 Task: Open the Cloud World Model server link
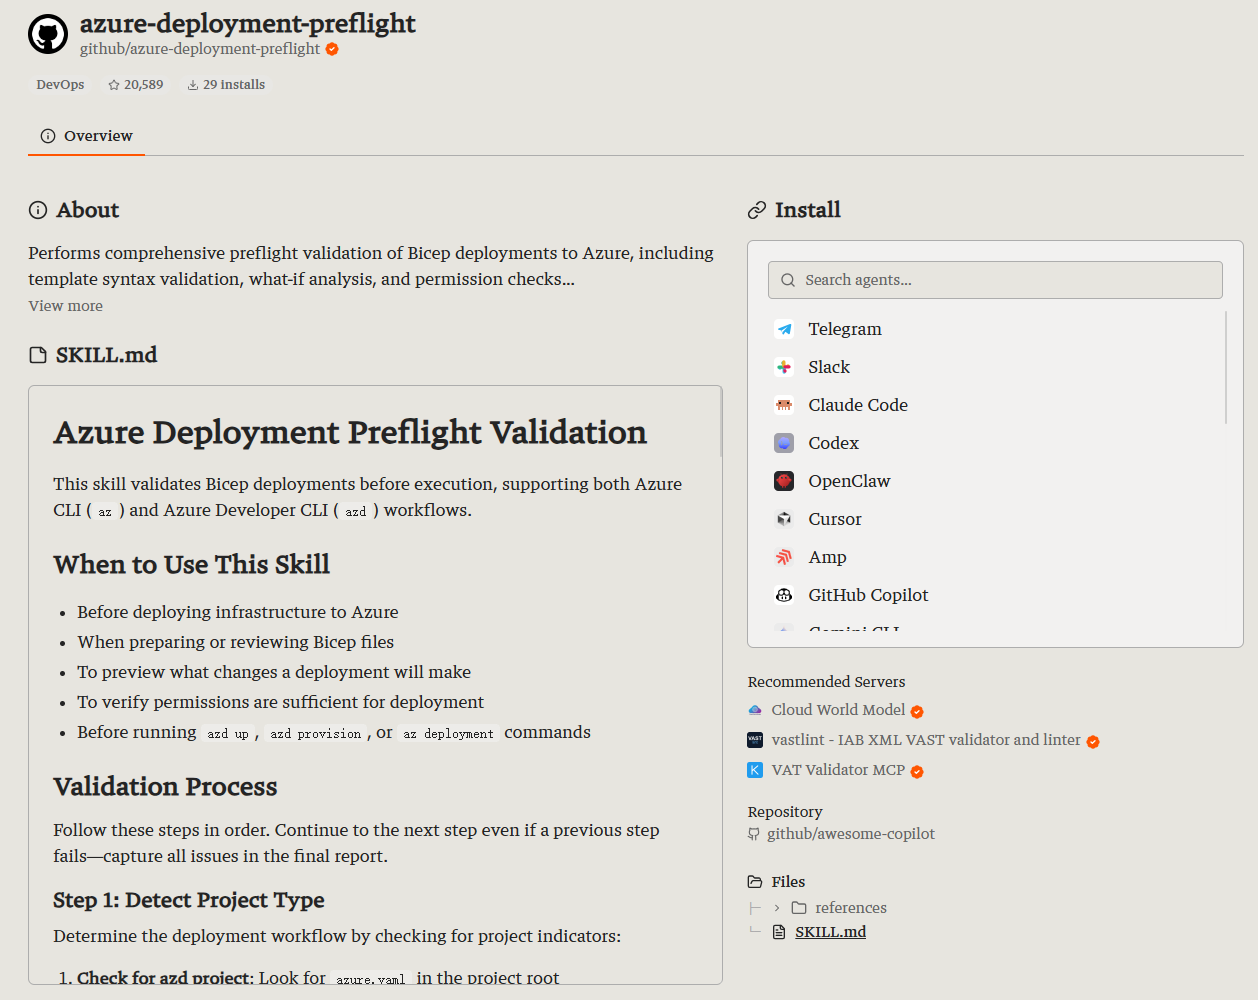838,710
